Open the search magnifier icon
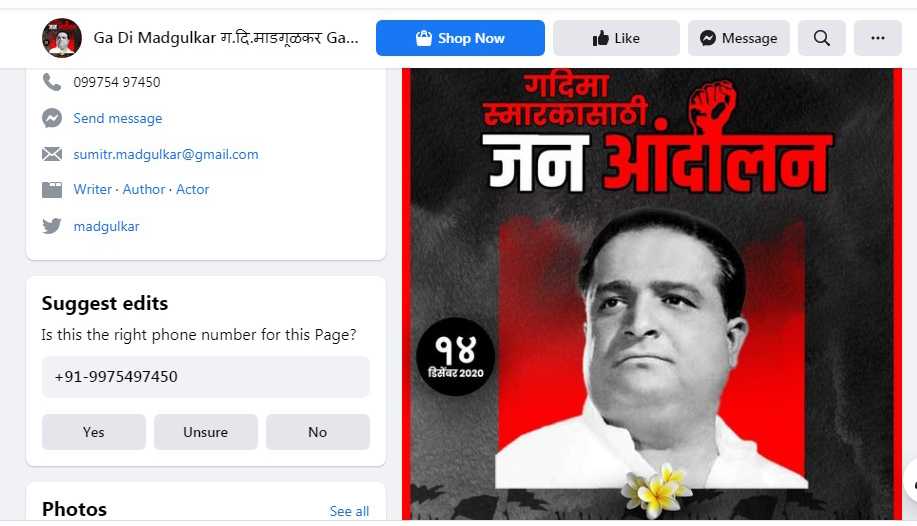 [x=821, y=38]
